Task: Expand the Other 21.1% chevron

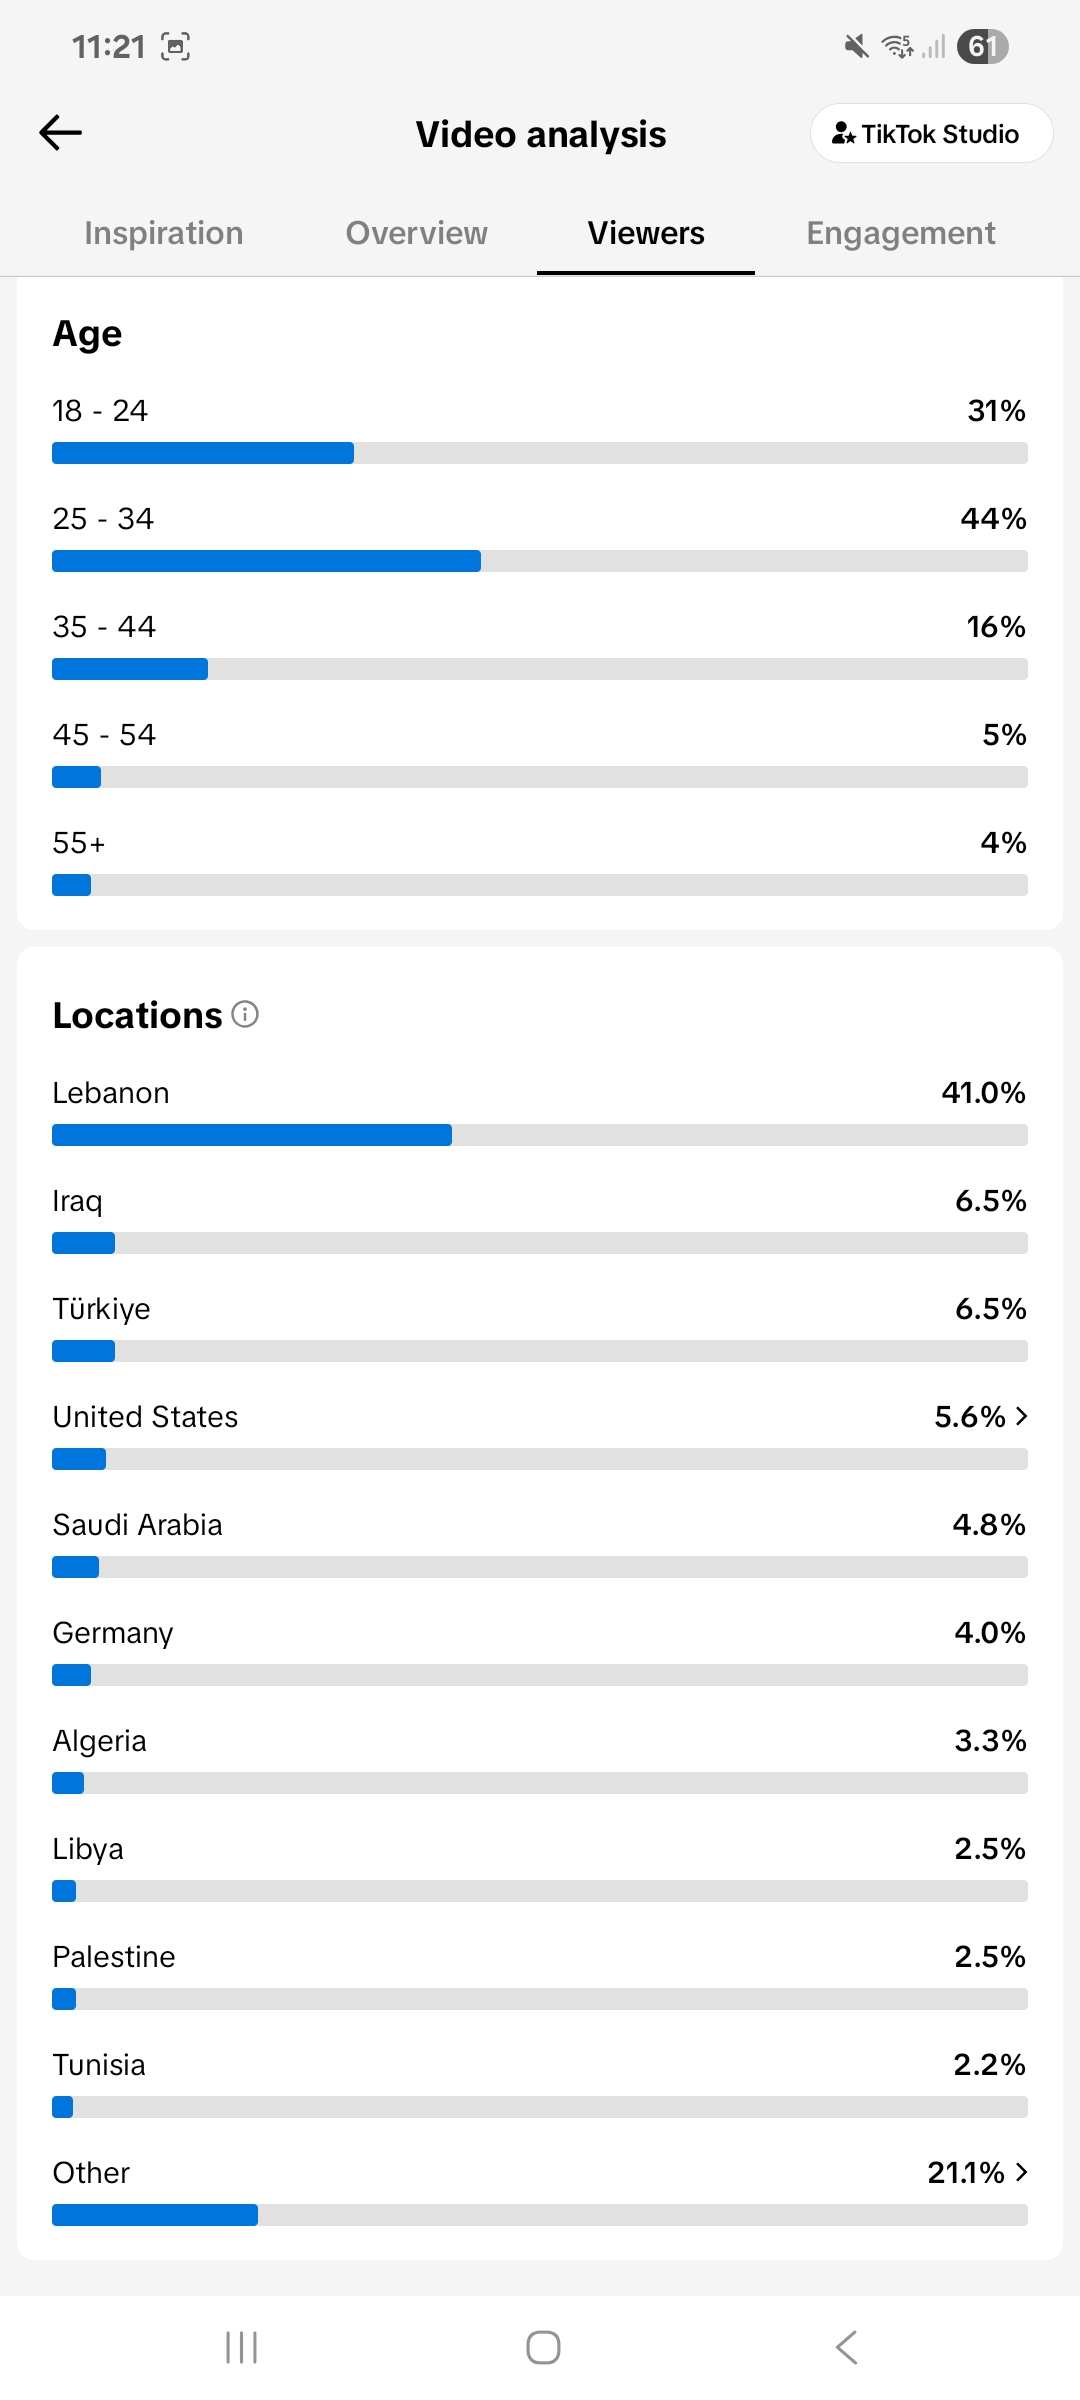Action: [1021, 2172]
